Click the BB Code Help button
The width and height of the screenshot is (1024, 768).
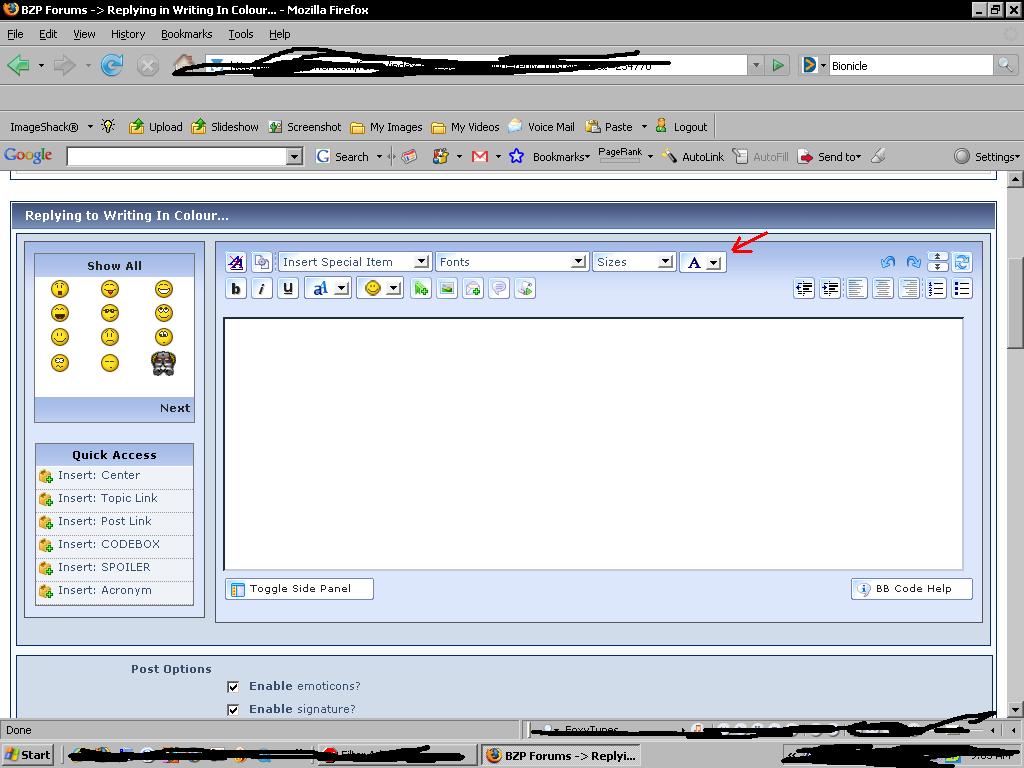click(912, 588)
